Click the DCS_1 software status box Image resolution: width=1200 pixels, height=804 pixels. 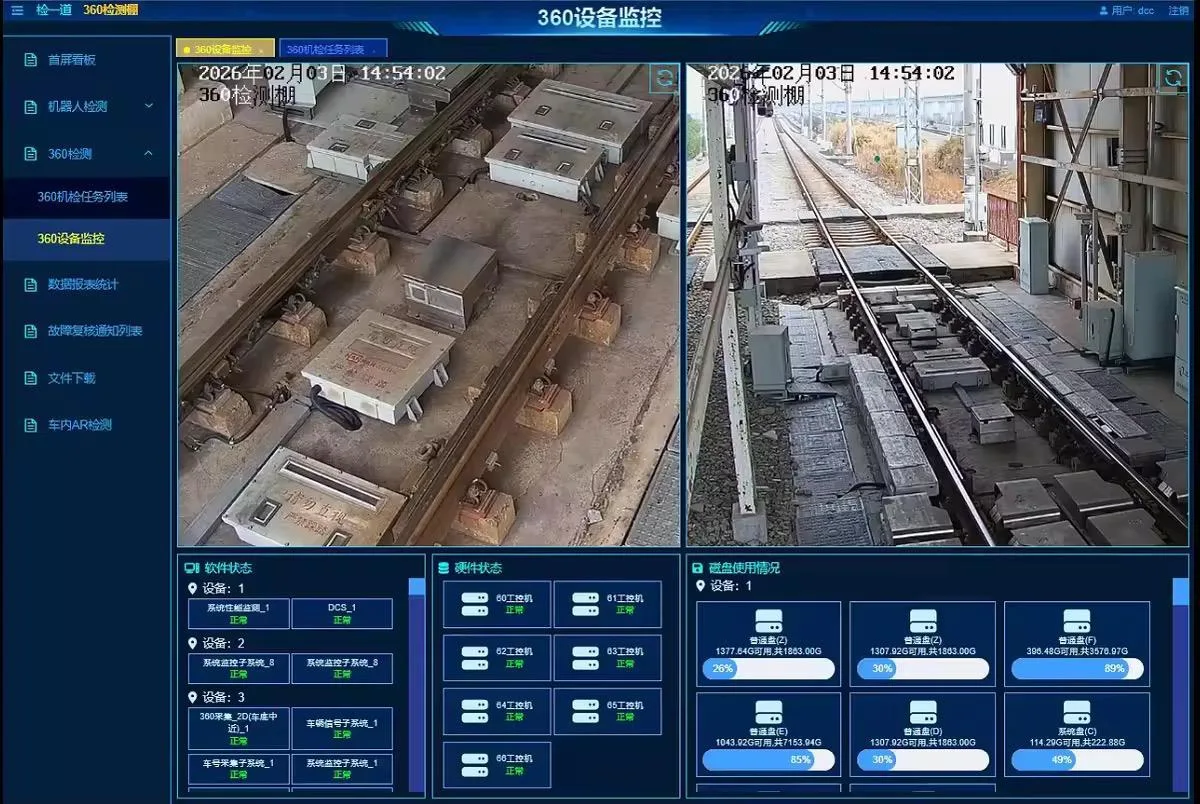coord(342,613)
